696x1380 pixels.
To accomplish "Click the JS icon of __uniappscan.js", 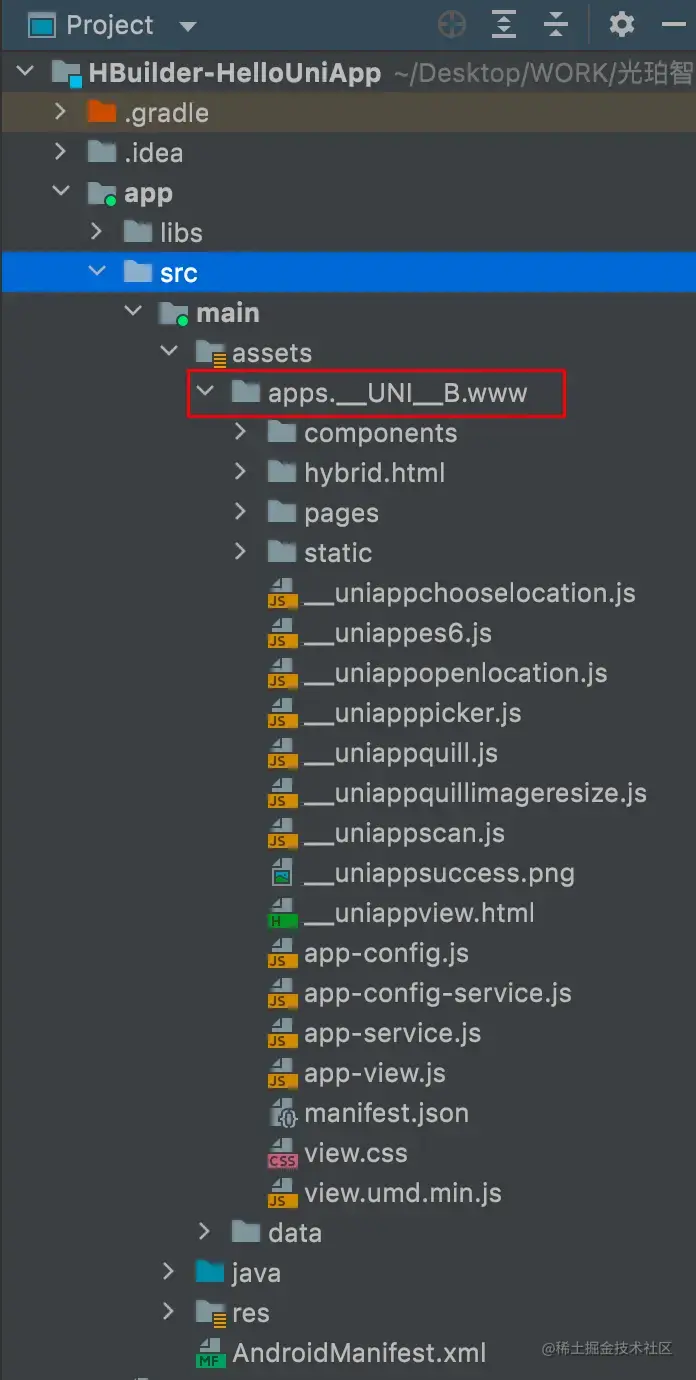I will 282,833.
